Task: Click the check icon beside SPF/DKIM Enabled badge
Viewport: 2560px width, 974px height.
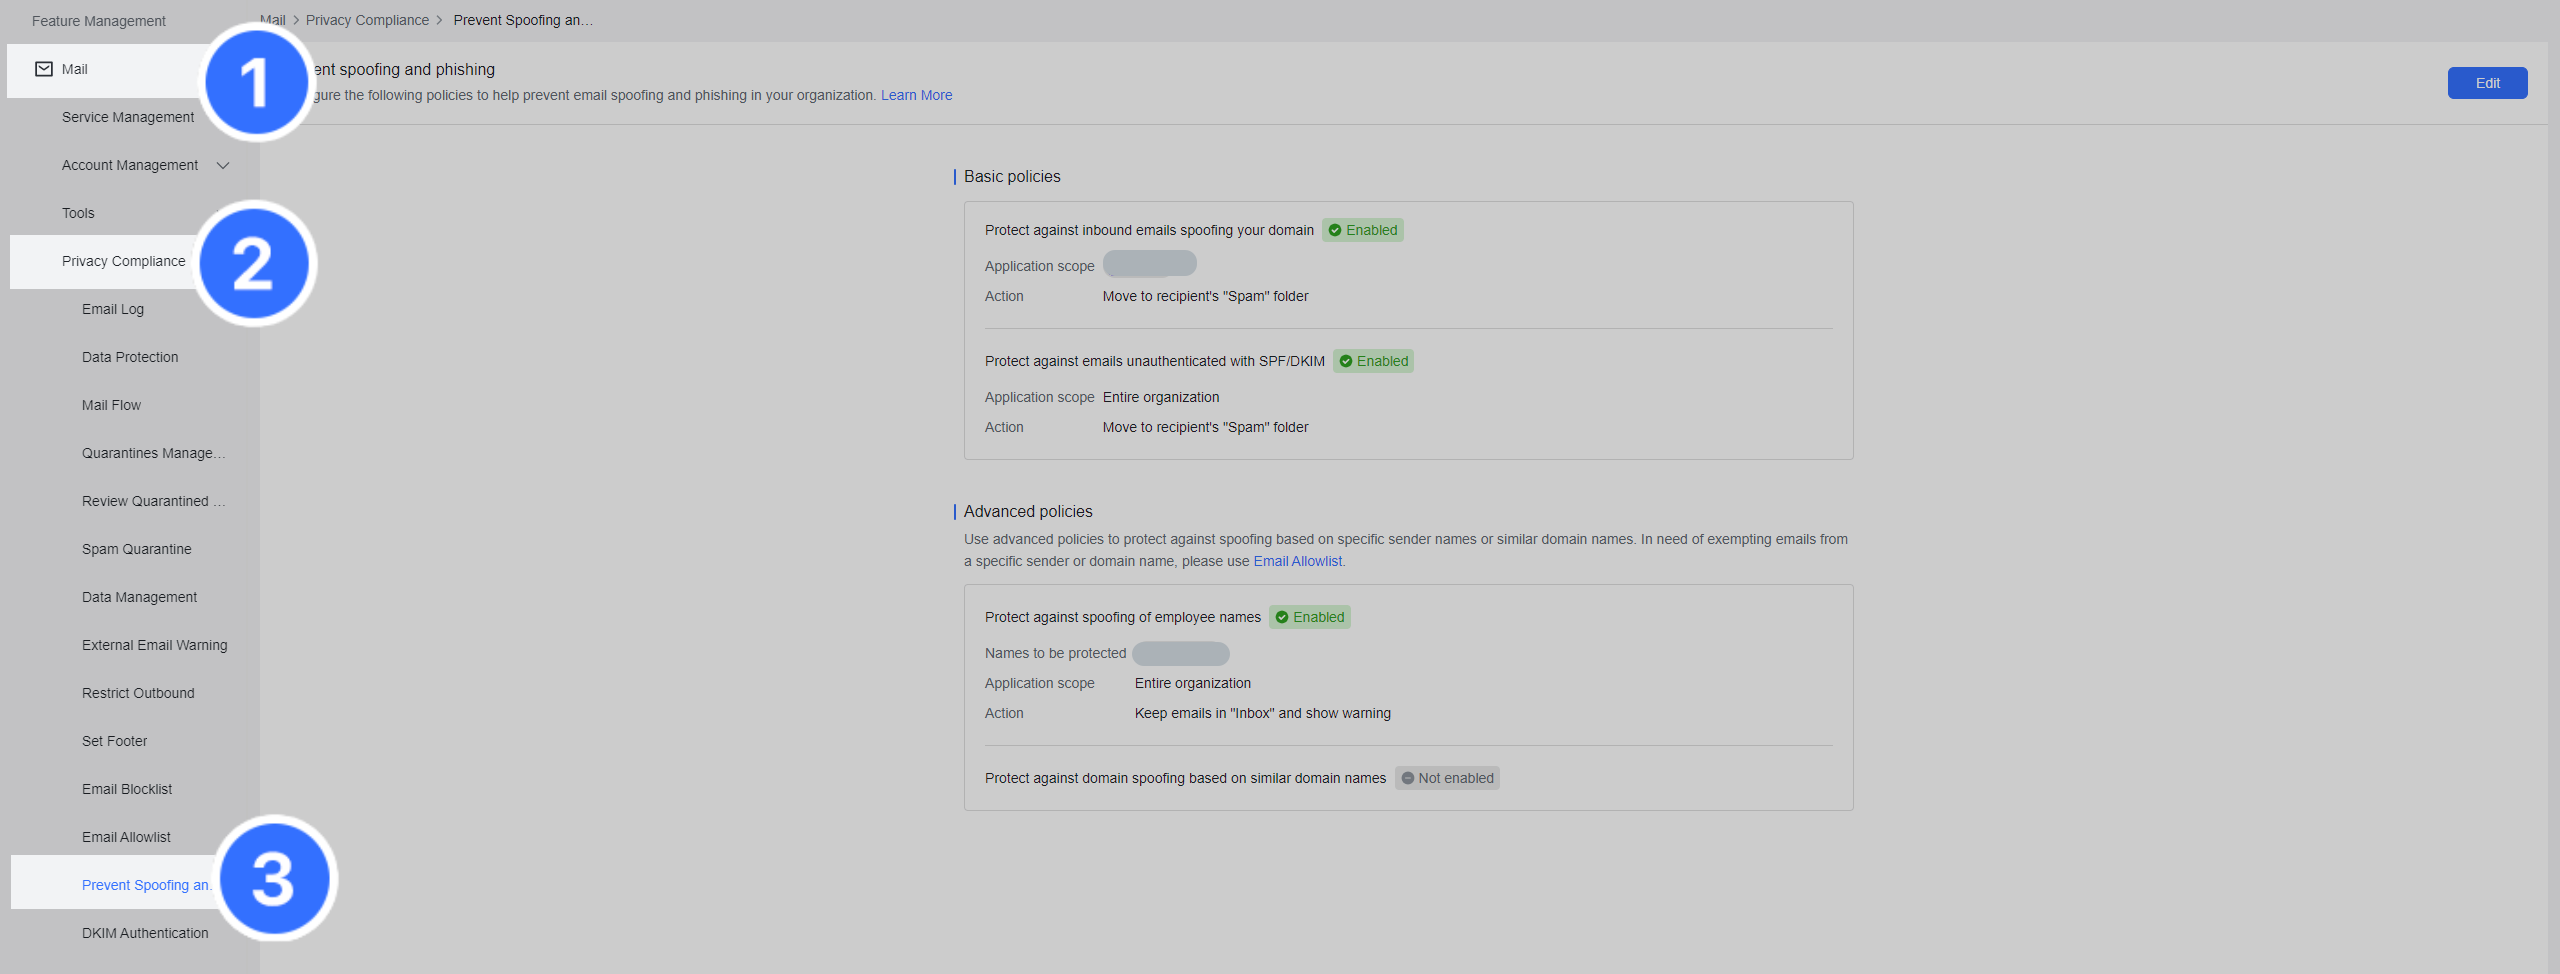Action: click(1347, 361)
